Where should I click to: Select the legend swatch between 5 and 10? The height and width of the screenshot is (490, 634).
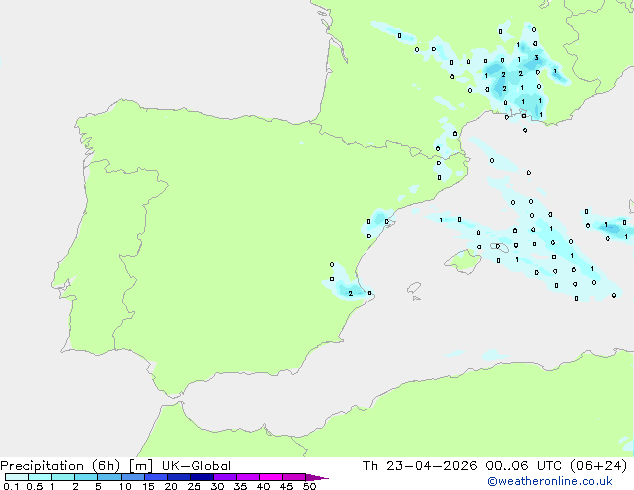[x=109, y=477]
